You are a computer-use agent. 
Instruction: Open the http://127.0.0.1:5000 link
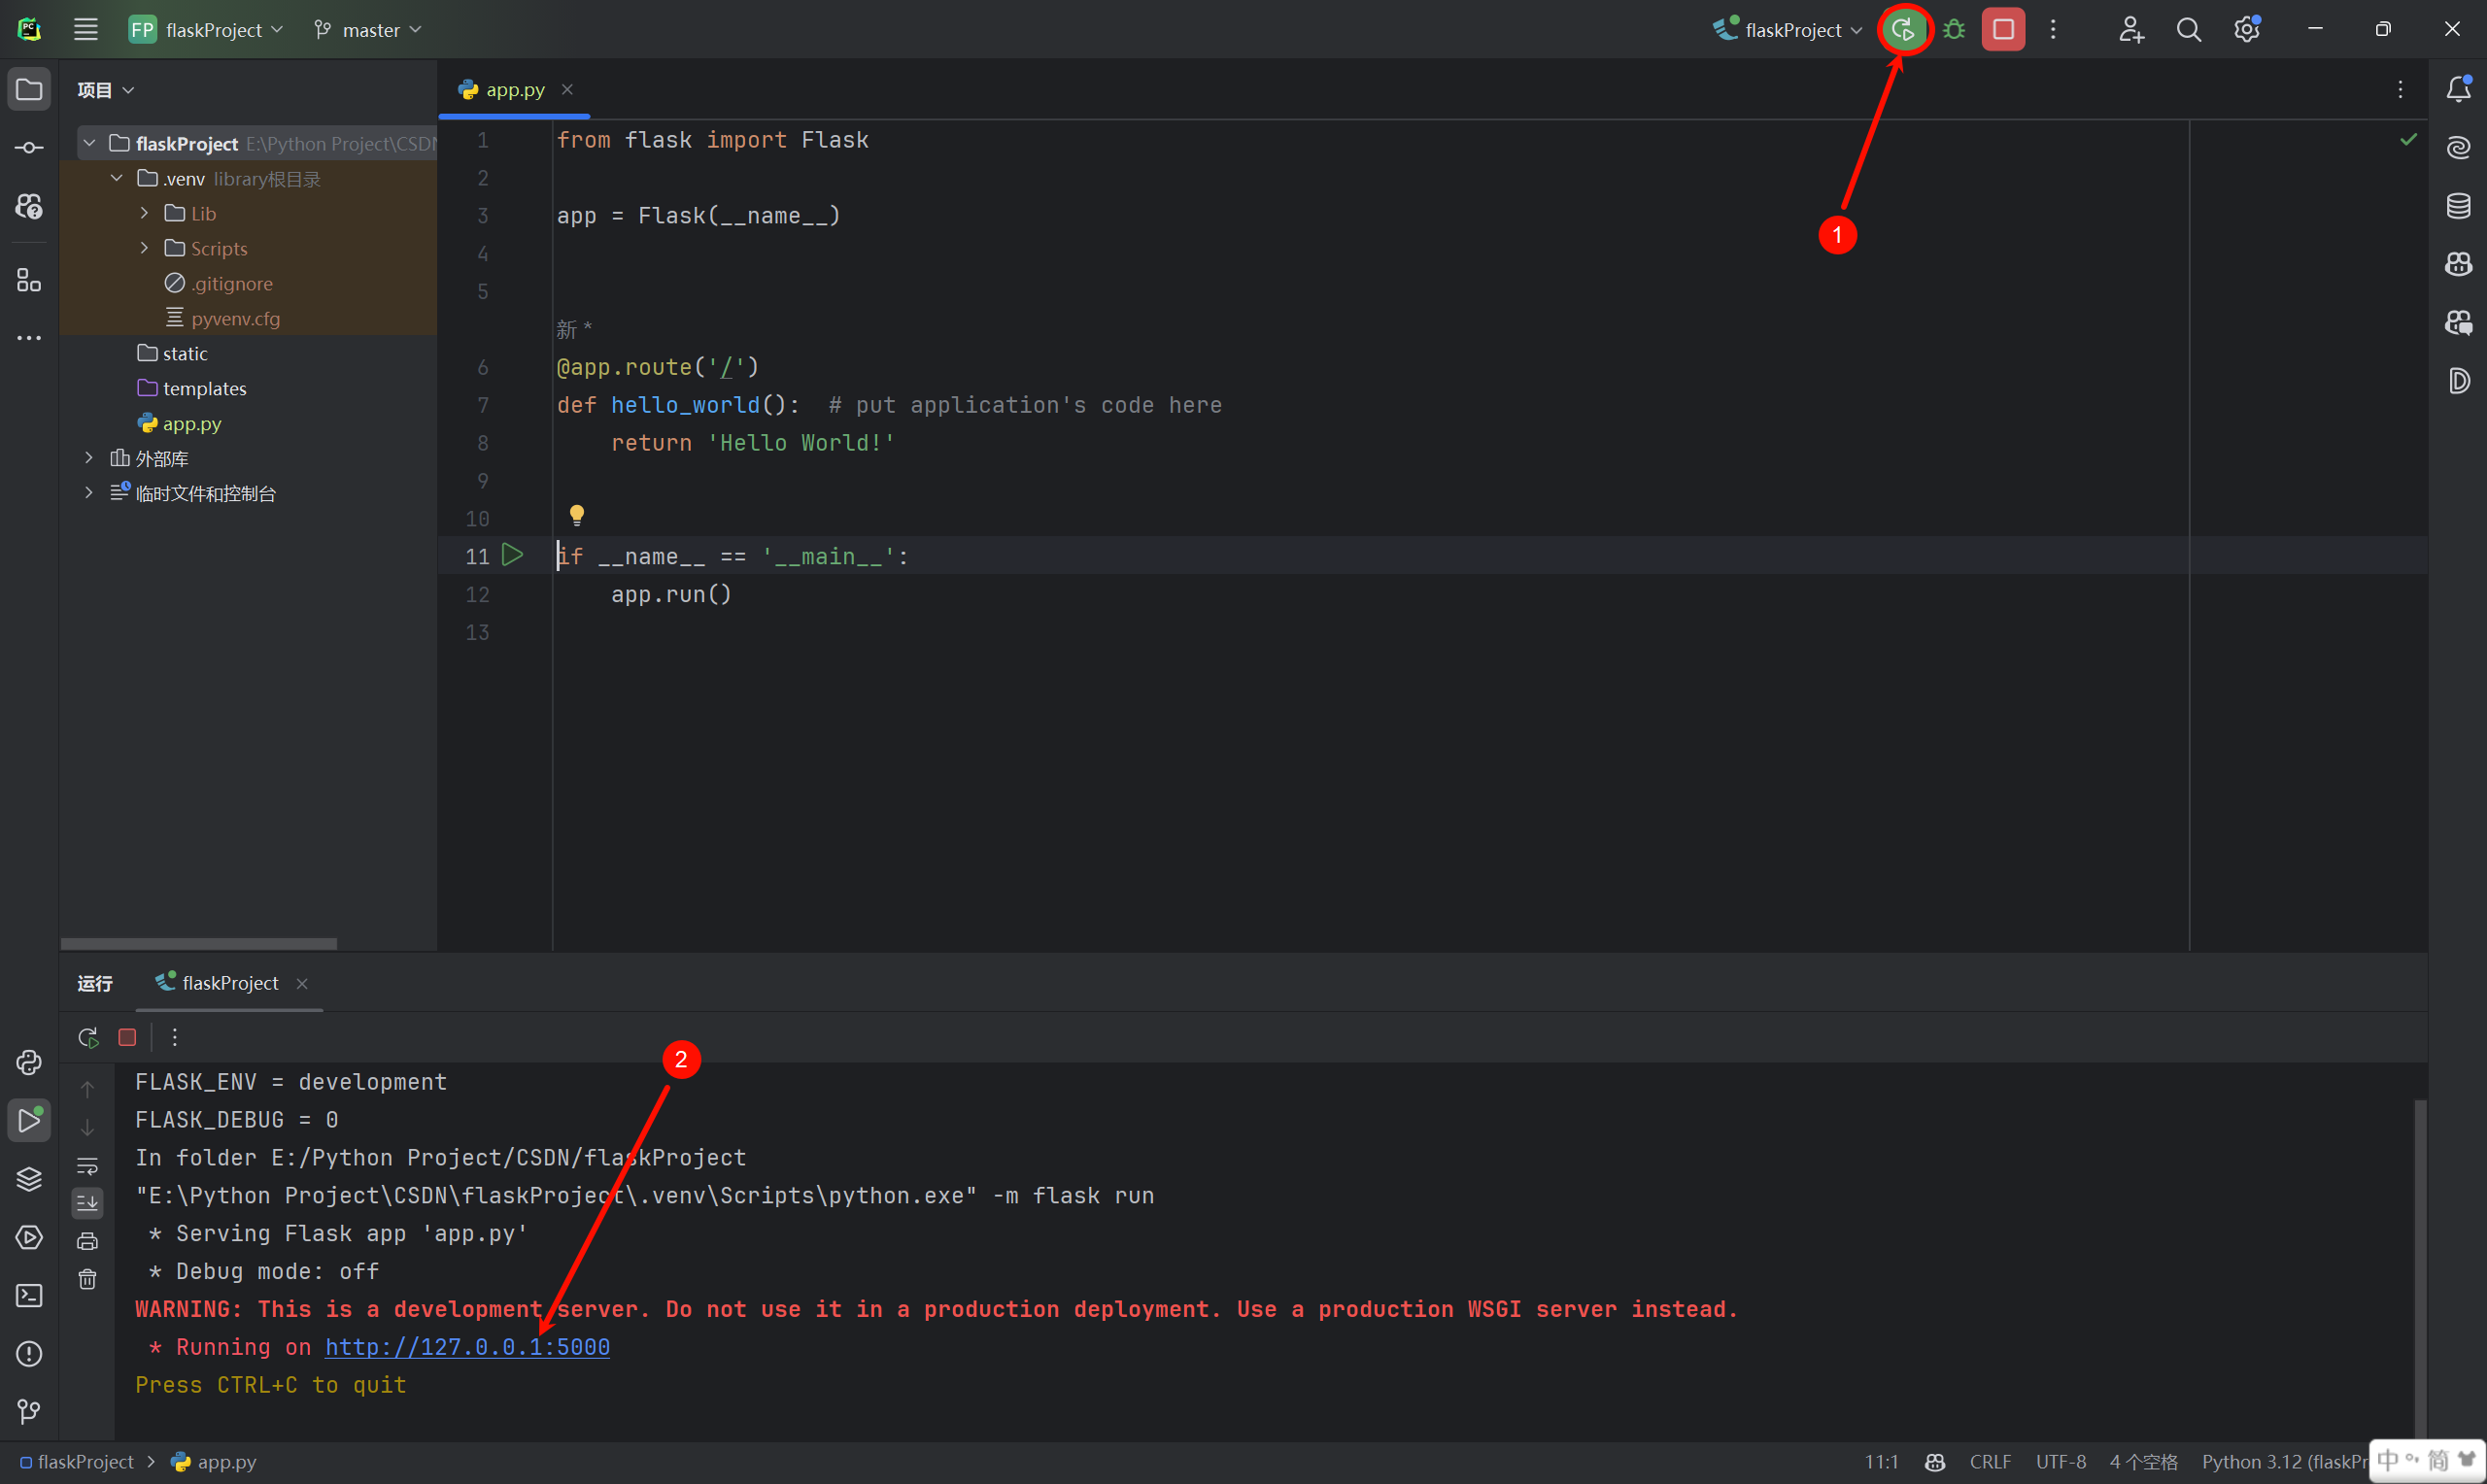coord(467,1347)
